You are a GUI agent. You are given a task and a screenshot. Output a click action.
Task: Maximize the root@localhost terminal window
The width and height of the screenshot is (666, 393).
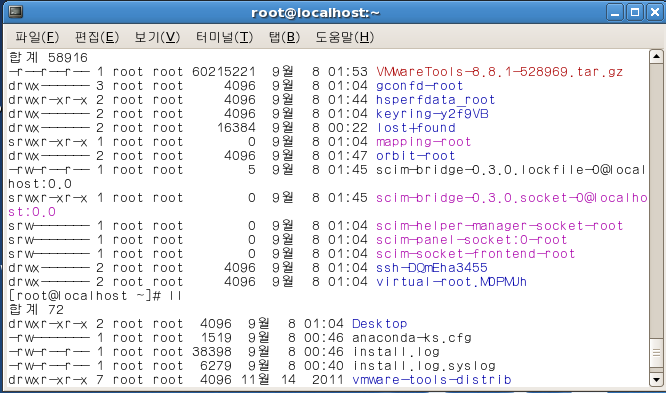(x=635, y=12)
